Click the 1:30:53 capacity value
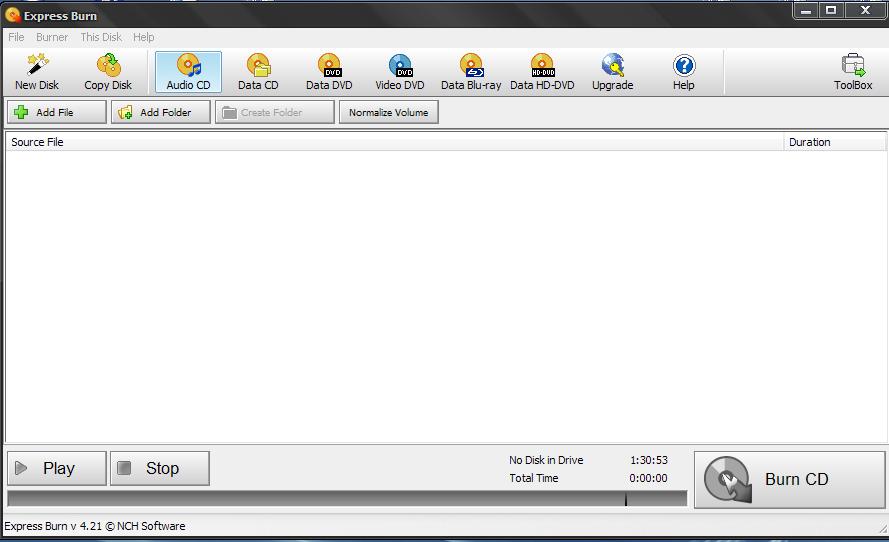 (649, 460)
